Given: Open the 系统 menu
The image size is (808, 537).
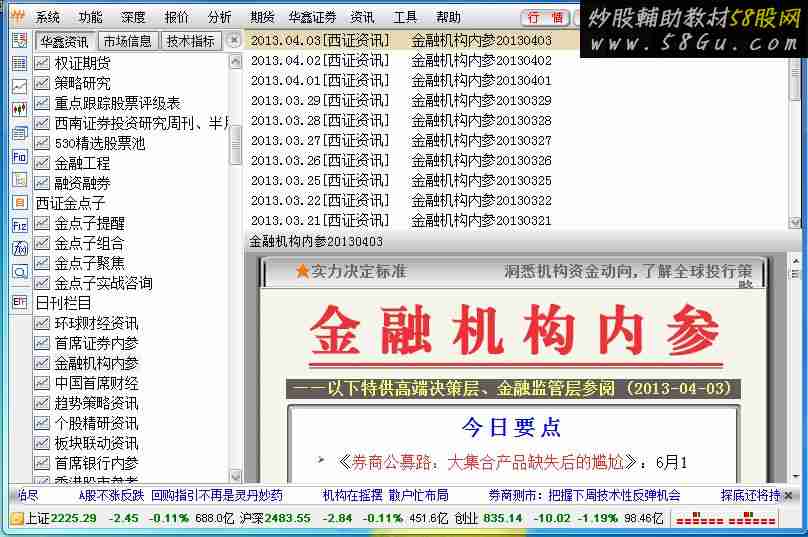Looking at the screenshot, I should tap(48, 18).
